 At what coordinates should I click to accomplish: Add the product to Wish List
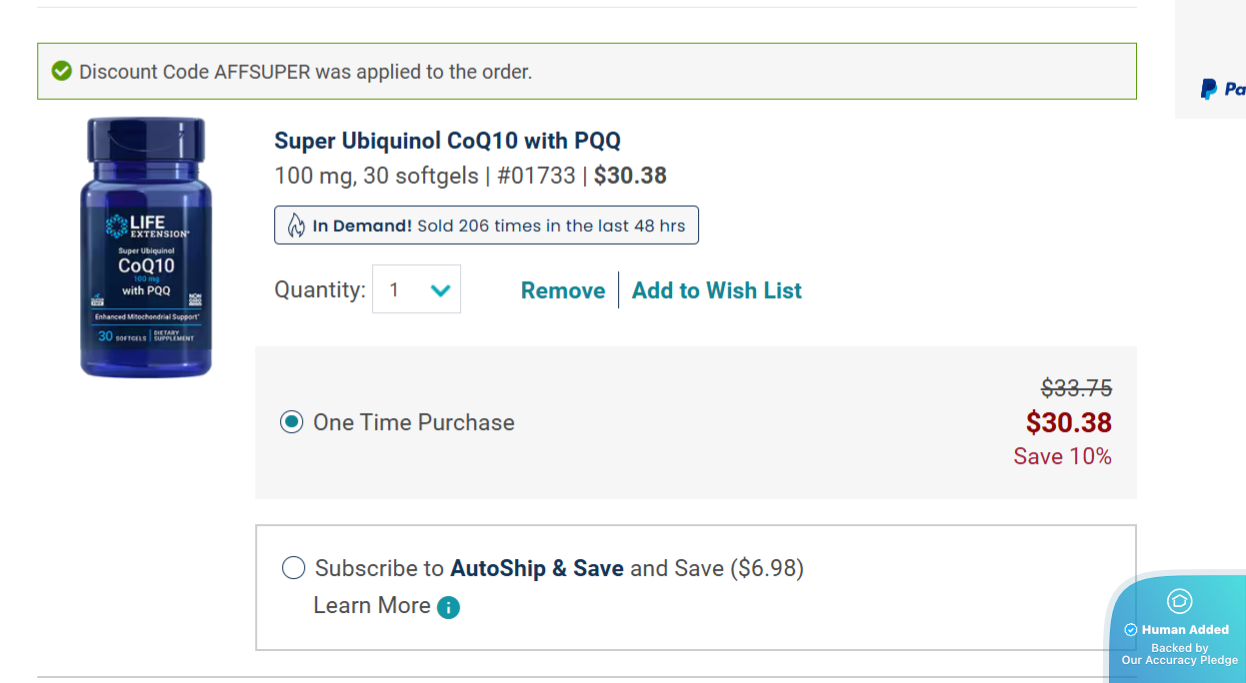tap(717, 290)
